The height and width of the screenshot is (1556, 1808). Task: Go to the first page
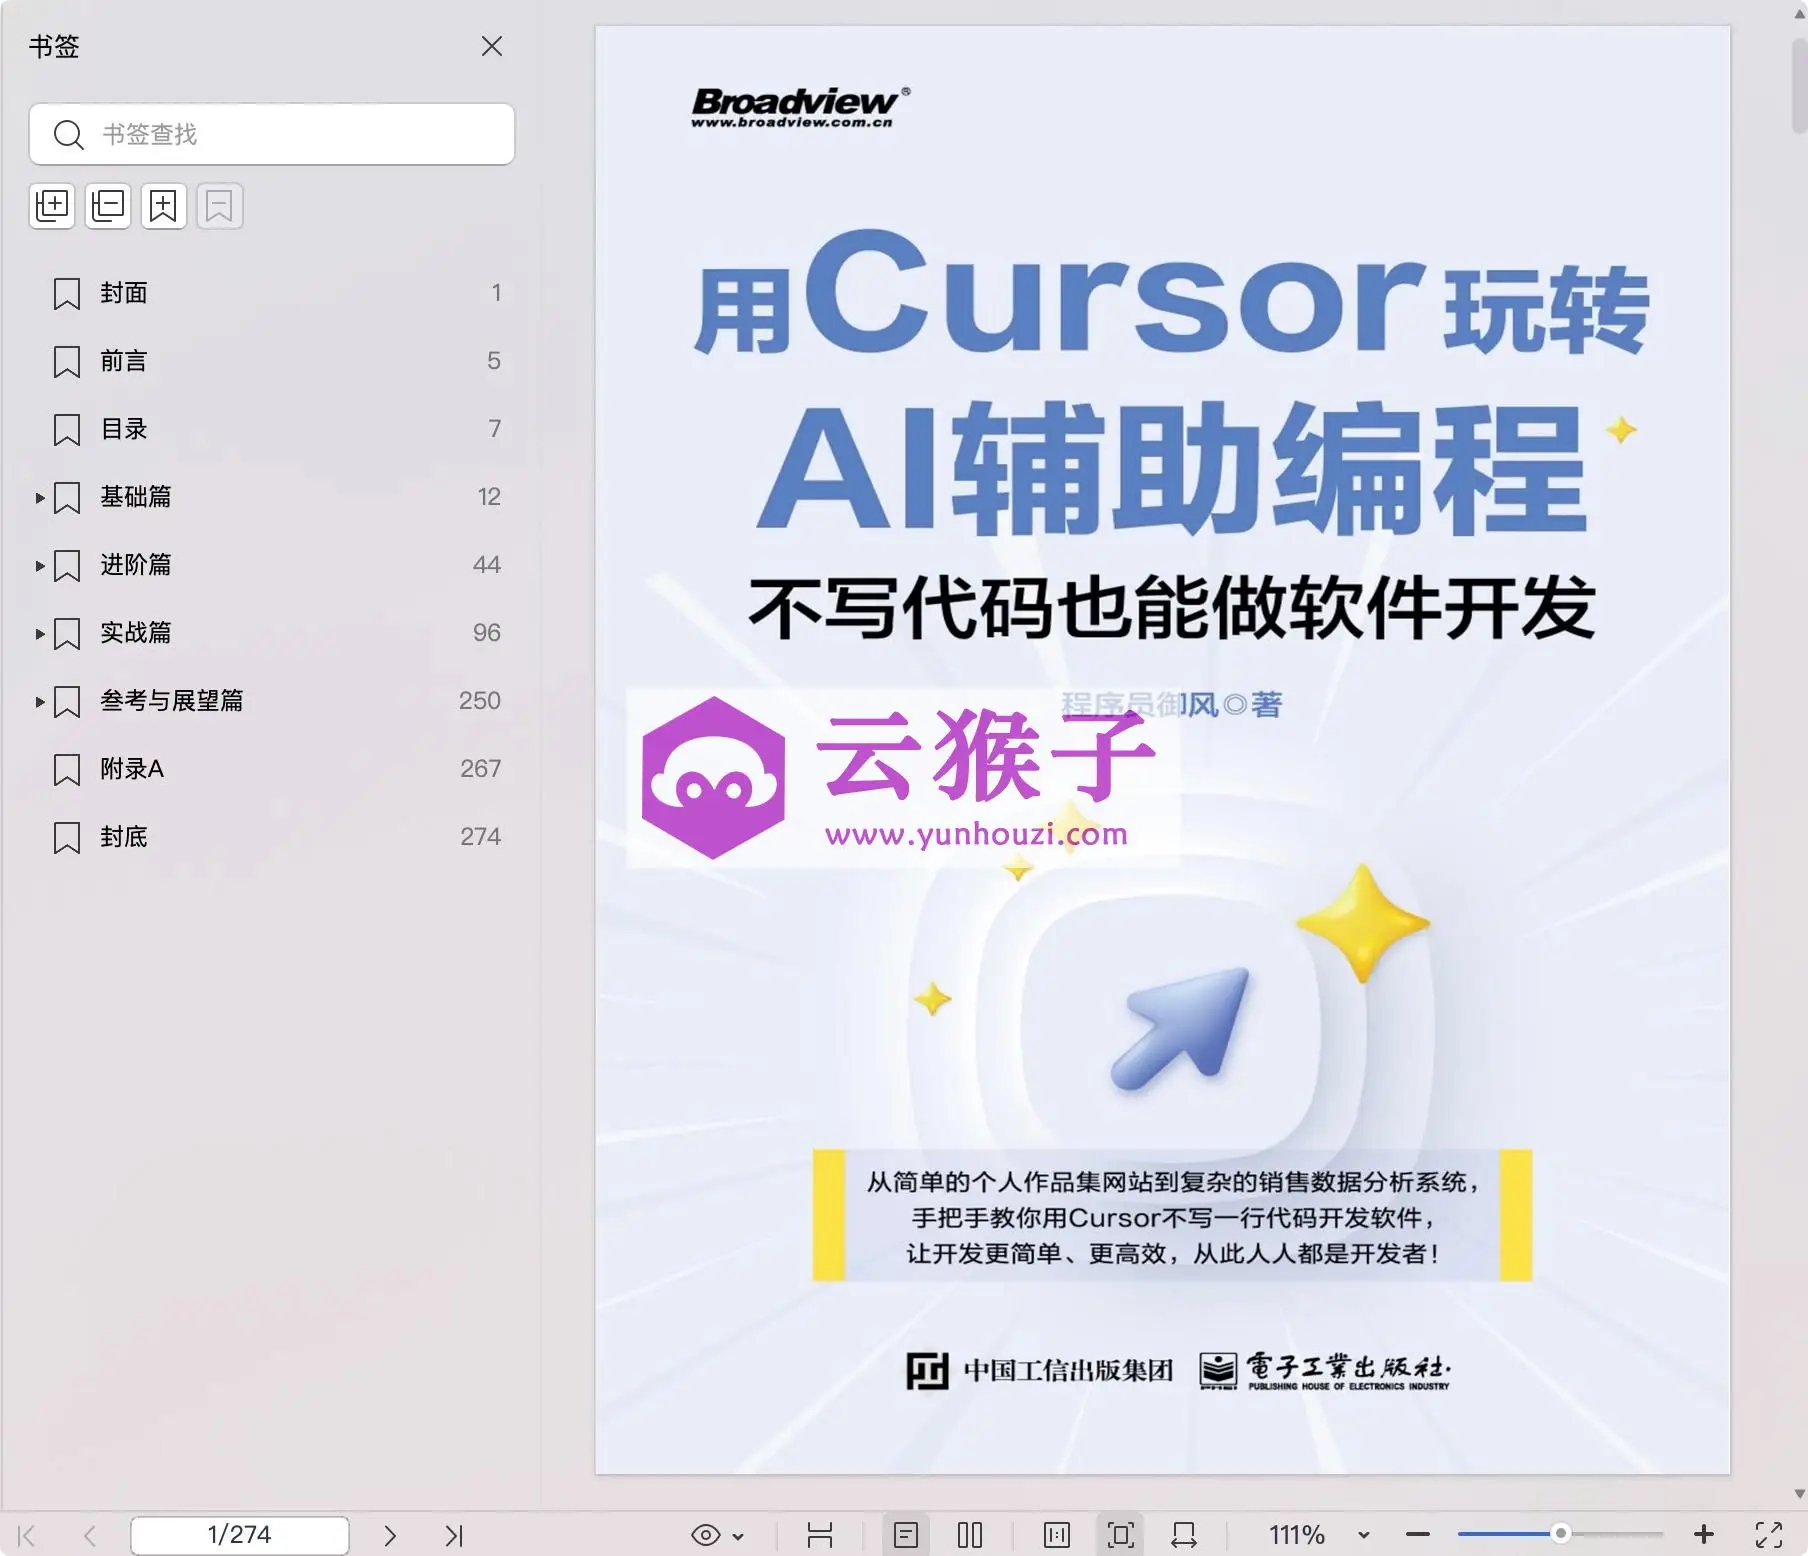pyautogui.click(x=27, y=1535)
